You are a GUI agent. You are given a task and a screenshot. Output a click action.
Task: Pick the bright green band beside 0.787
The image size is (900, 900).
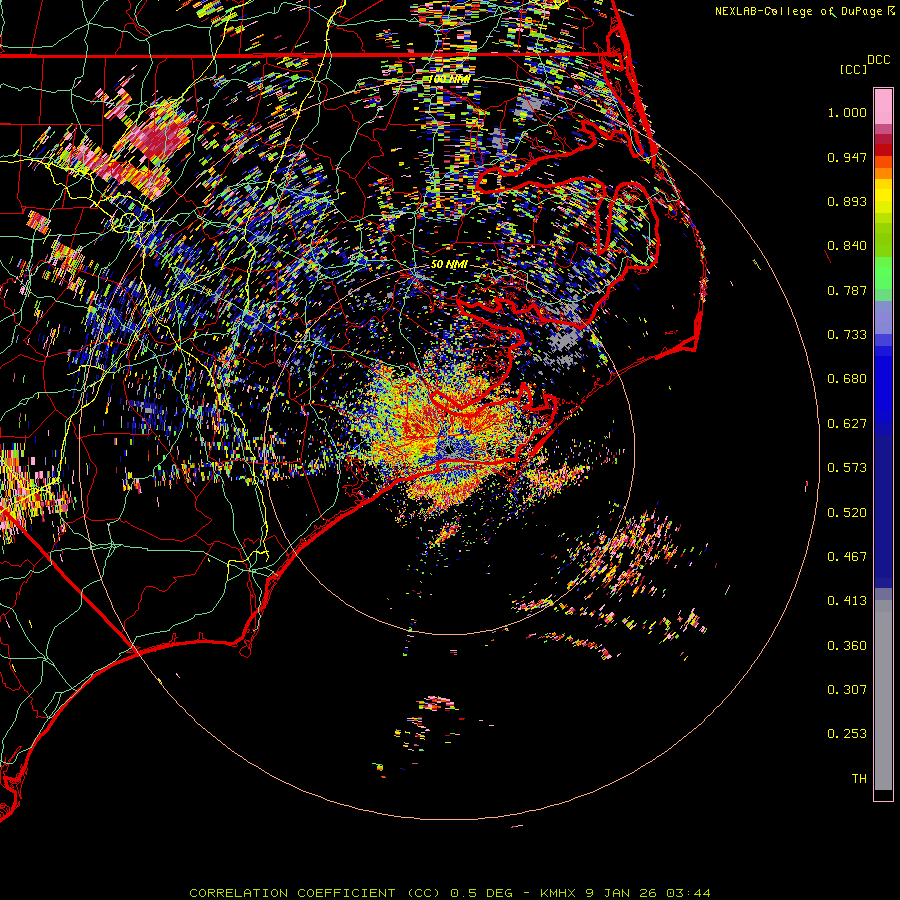coord(883,273)
